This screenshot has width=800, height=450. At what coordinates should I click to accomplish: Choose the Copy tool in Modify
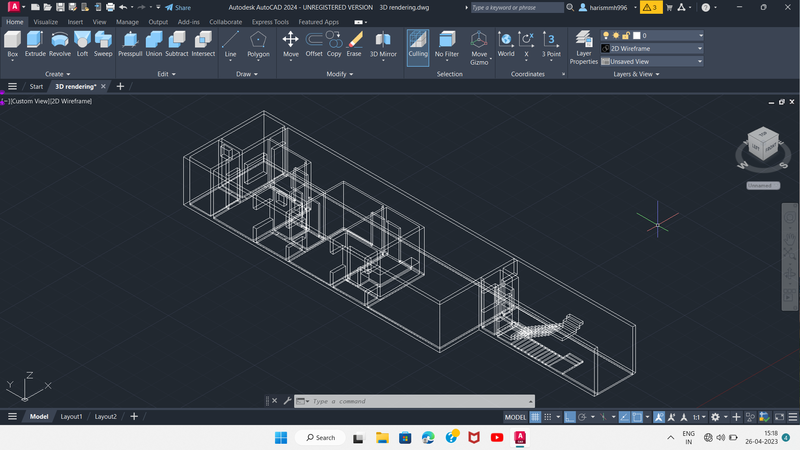pos(334,44)
